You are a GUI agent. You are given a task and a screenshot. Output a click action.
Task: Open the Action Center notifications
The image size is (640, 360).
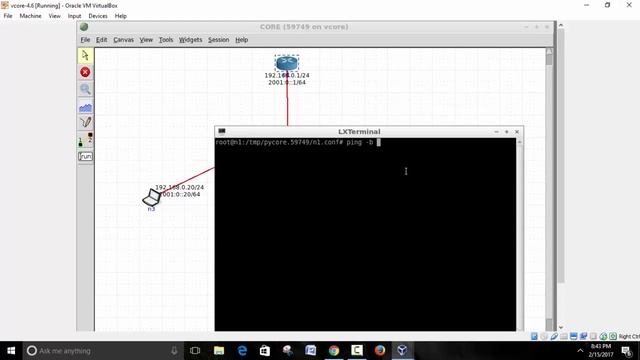click(x=627, y=351)
